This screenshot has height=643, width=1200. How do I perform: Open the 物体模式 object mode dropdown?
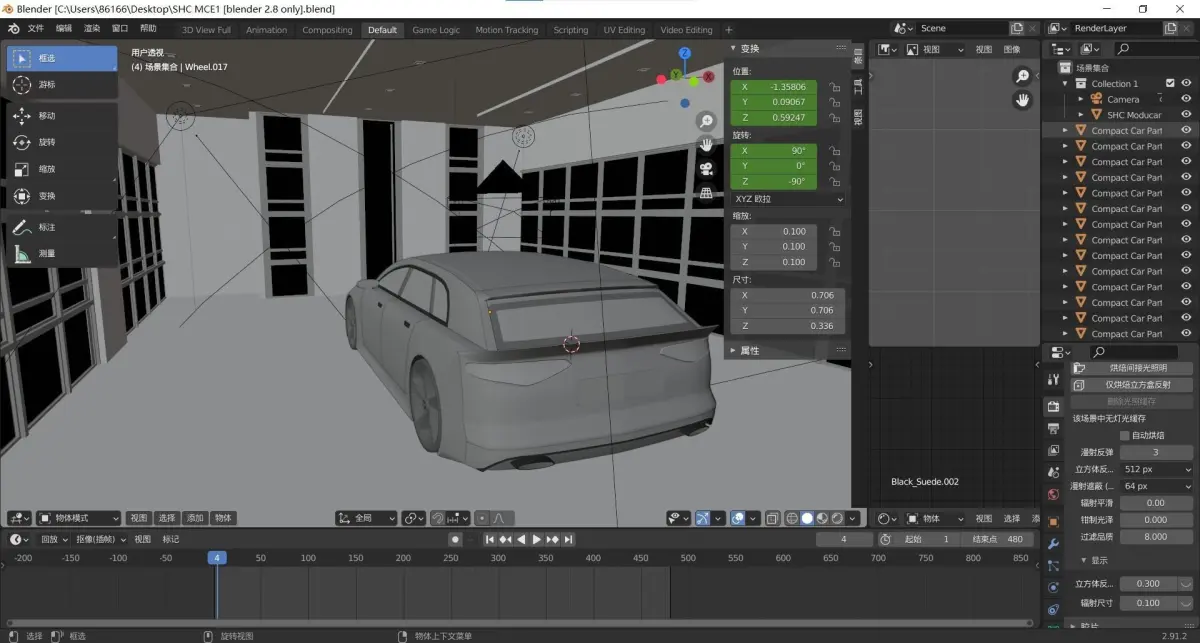click(79, 518)
